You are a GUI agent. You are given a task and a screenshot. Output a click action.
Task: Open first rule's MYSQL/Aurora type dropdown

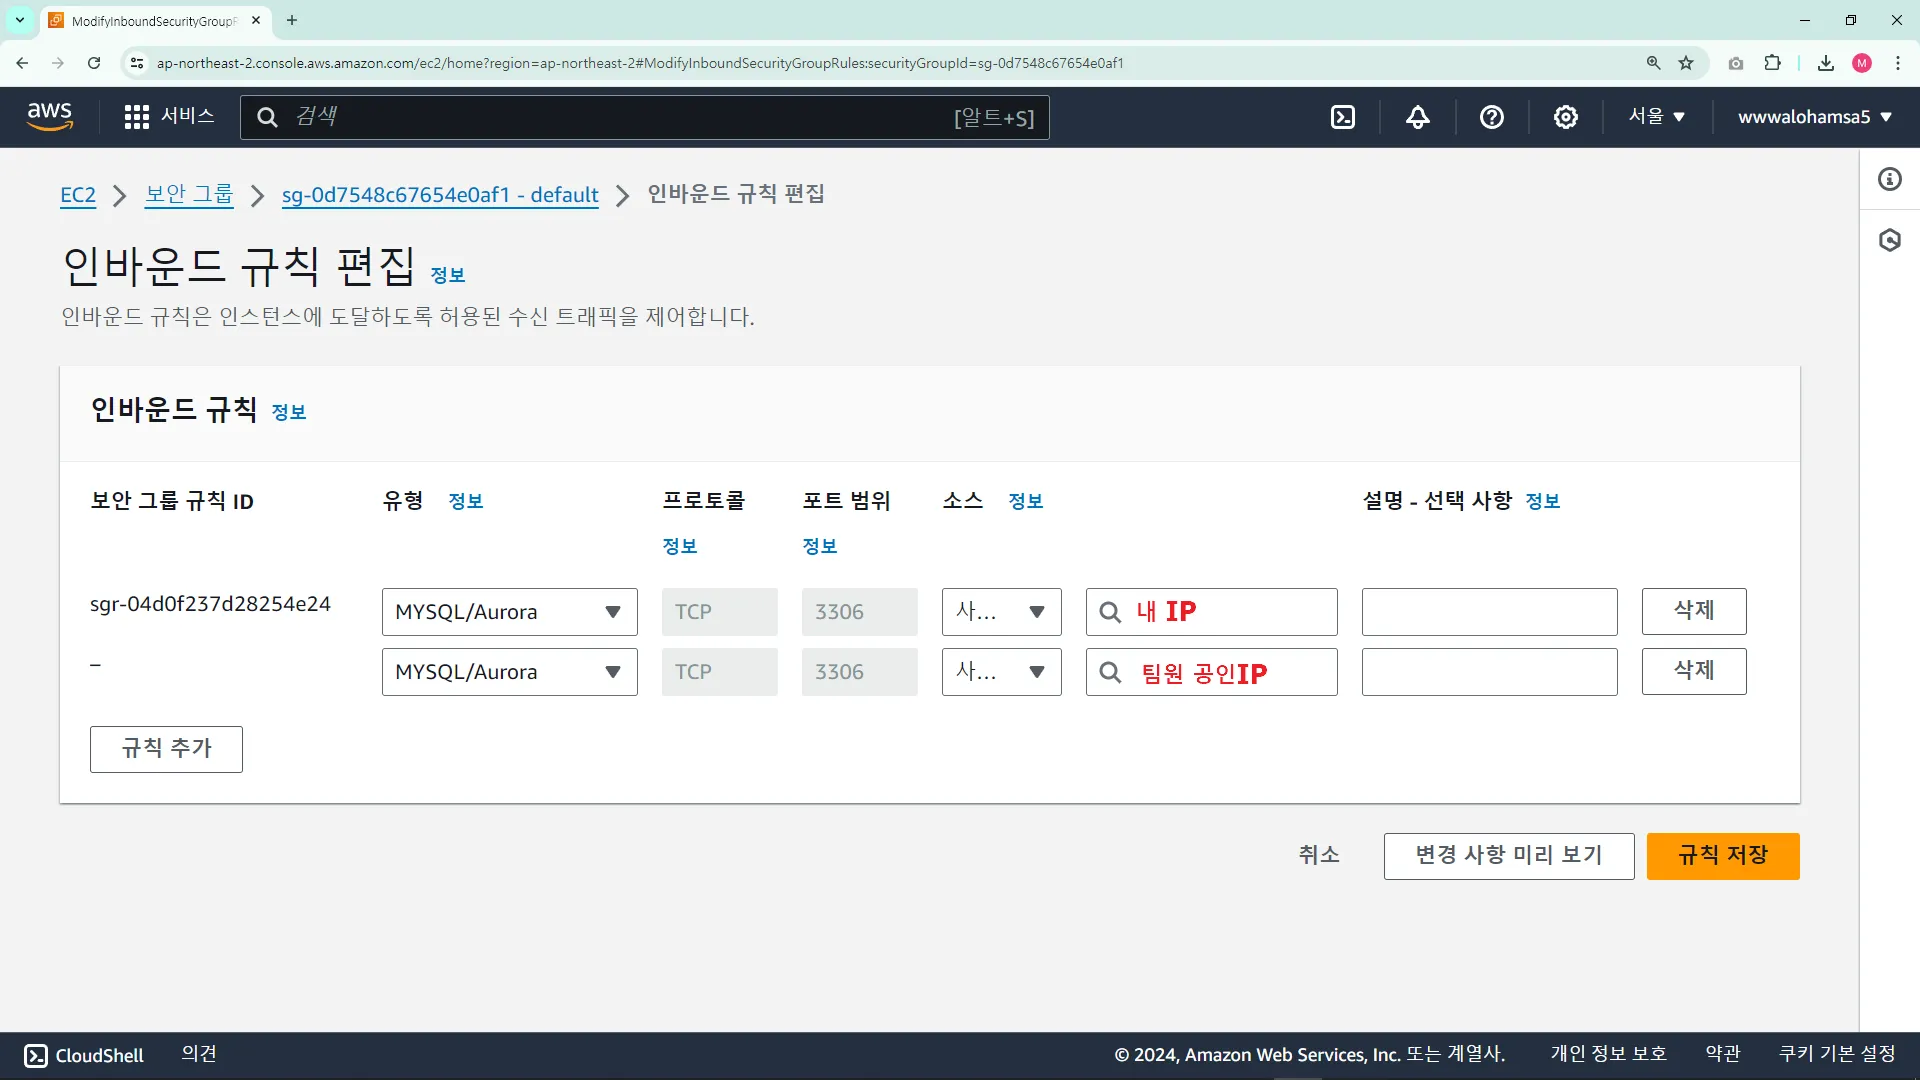509,612
